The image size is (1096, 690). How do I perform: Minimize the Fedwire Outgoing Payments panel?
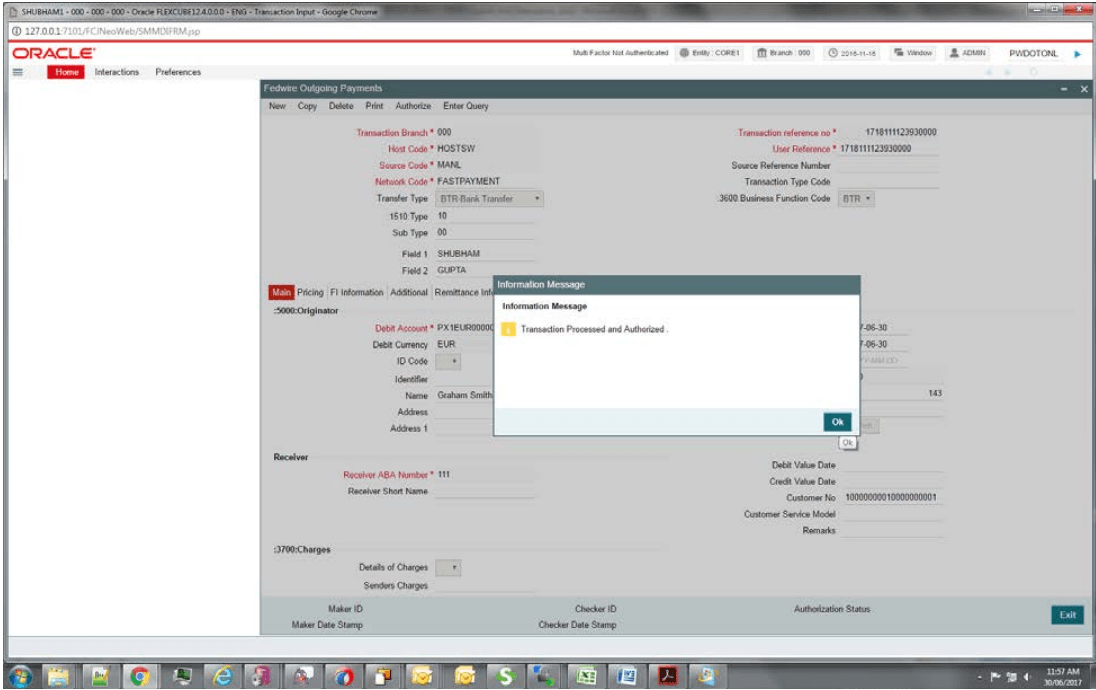pos(1064,89)
